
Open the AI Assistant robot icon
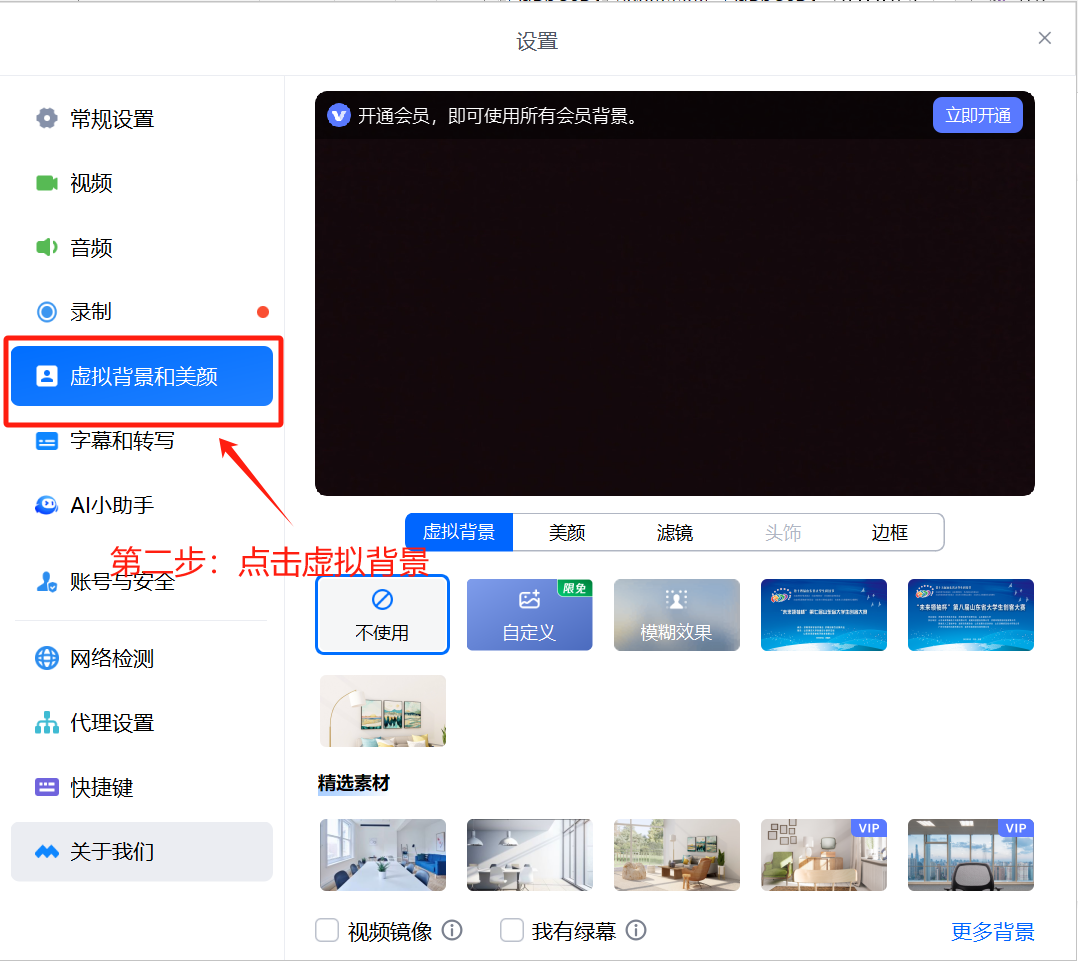(47, 505)
